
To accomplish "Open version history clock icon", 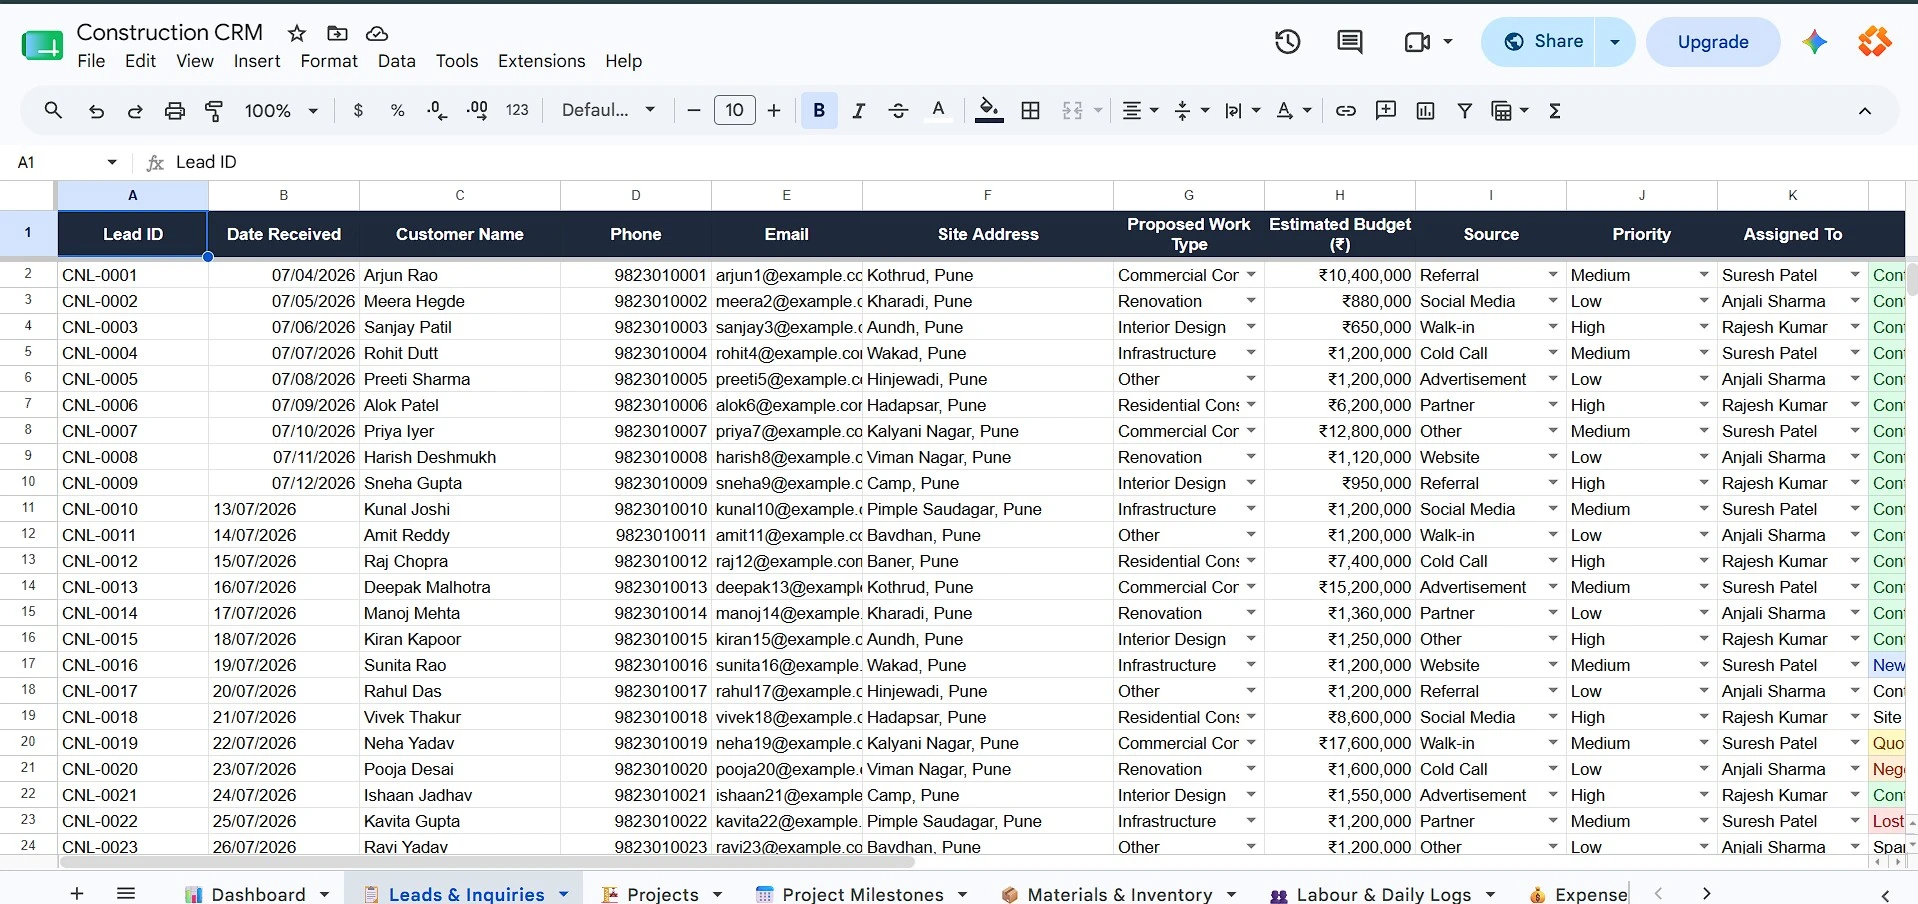I will coord(1288,42).
